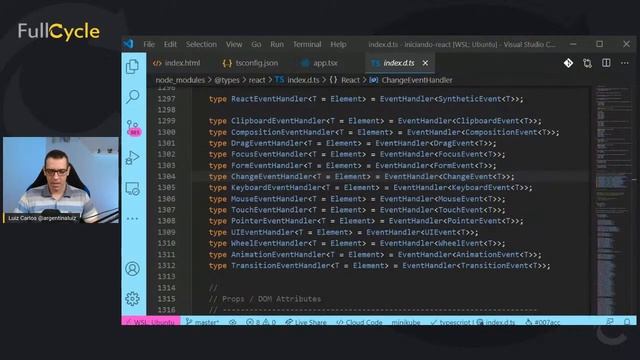Viewport: 640px width, 360px height.
Task: Click TransitionEventHandler type name
Action: coord(280,266)
